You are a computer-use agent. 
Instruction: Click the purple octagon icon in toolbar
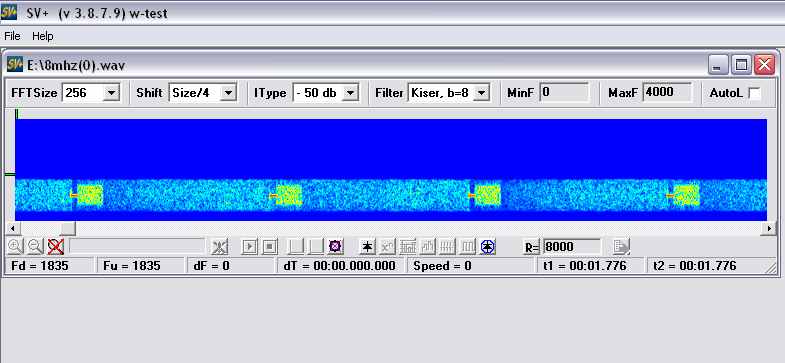point(335,246)
